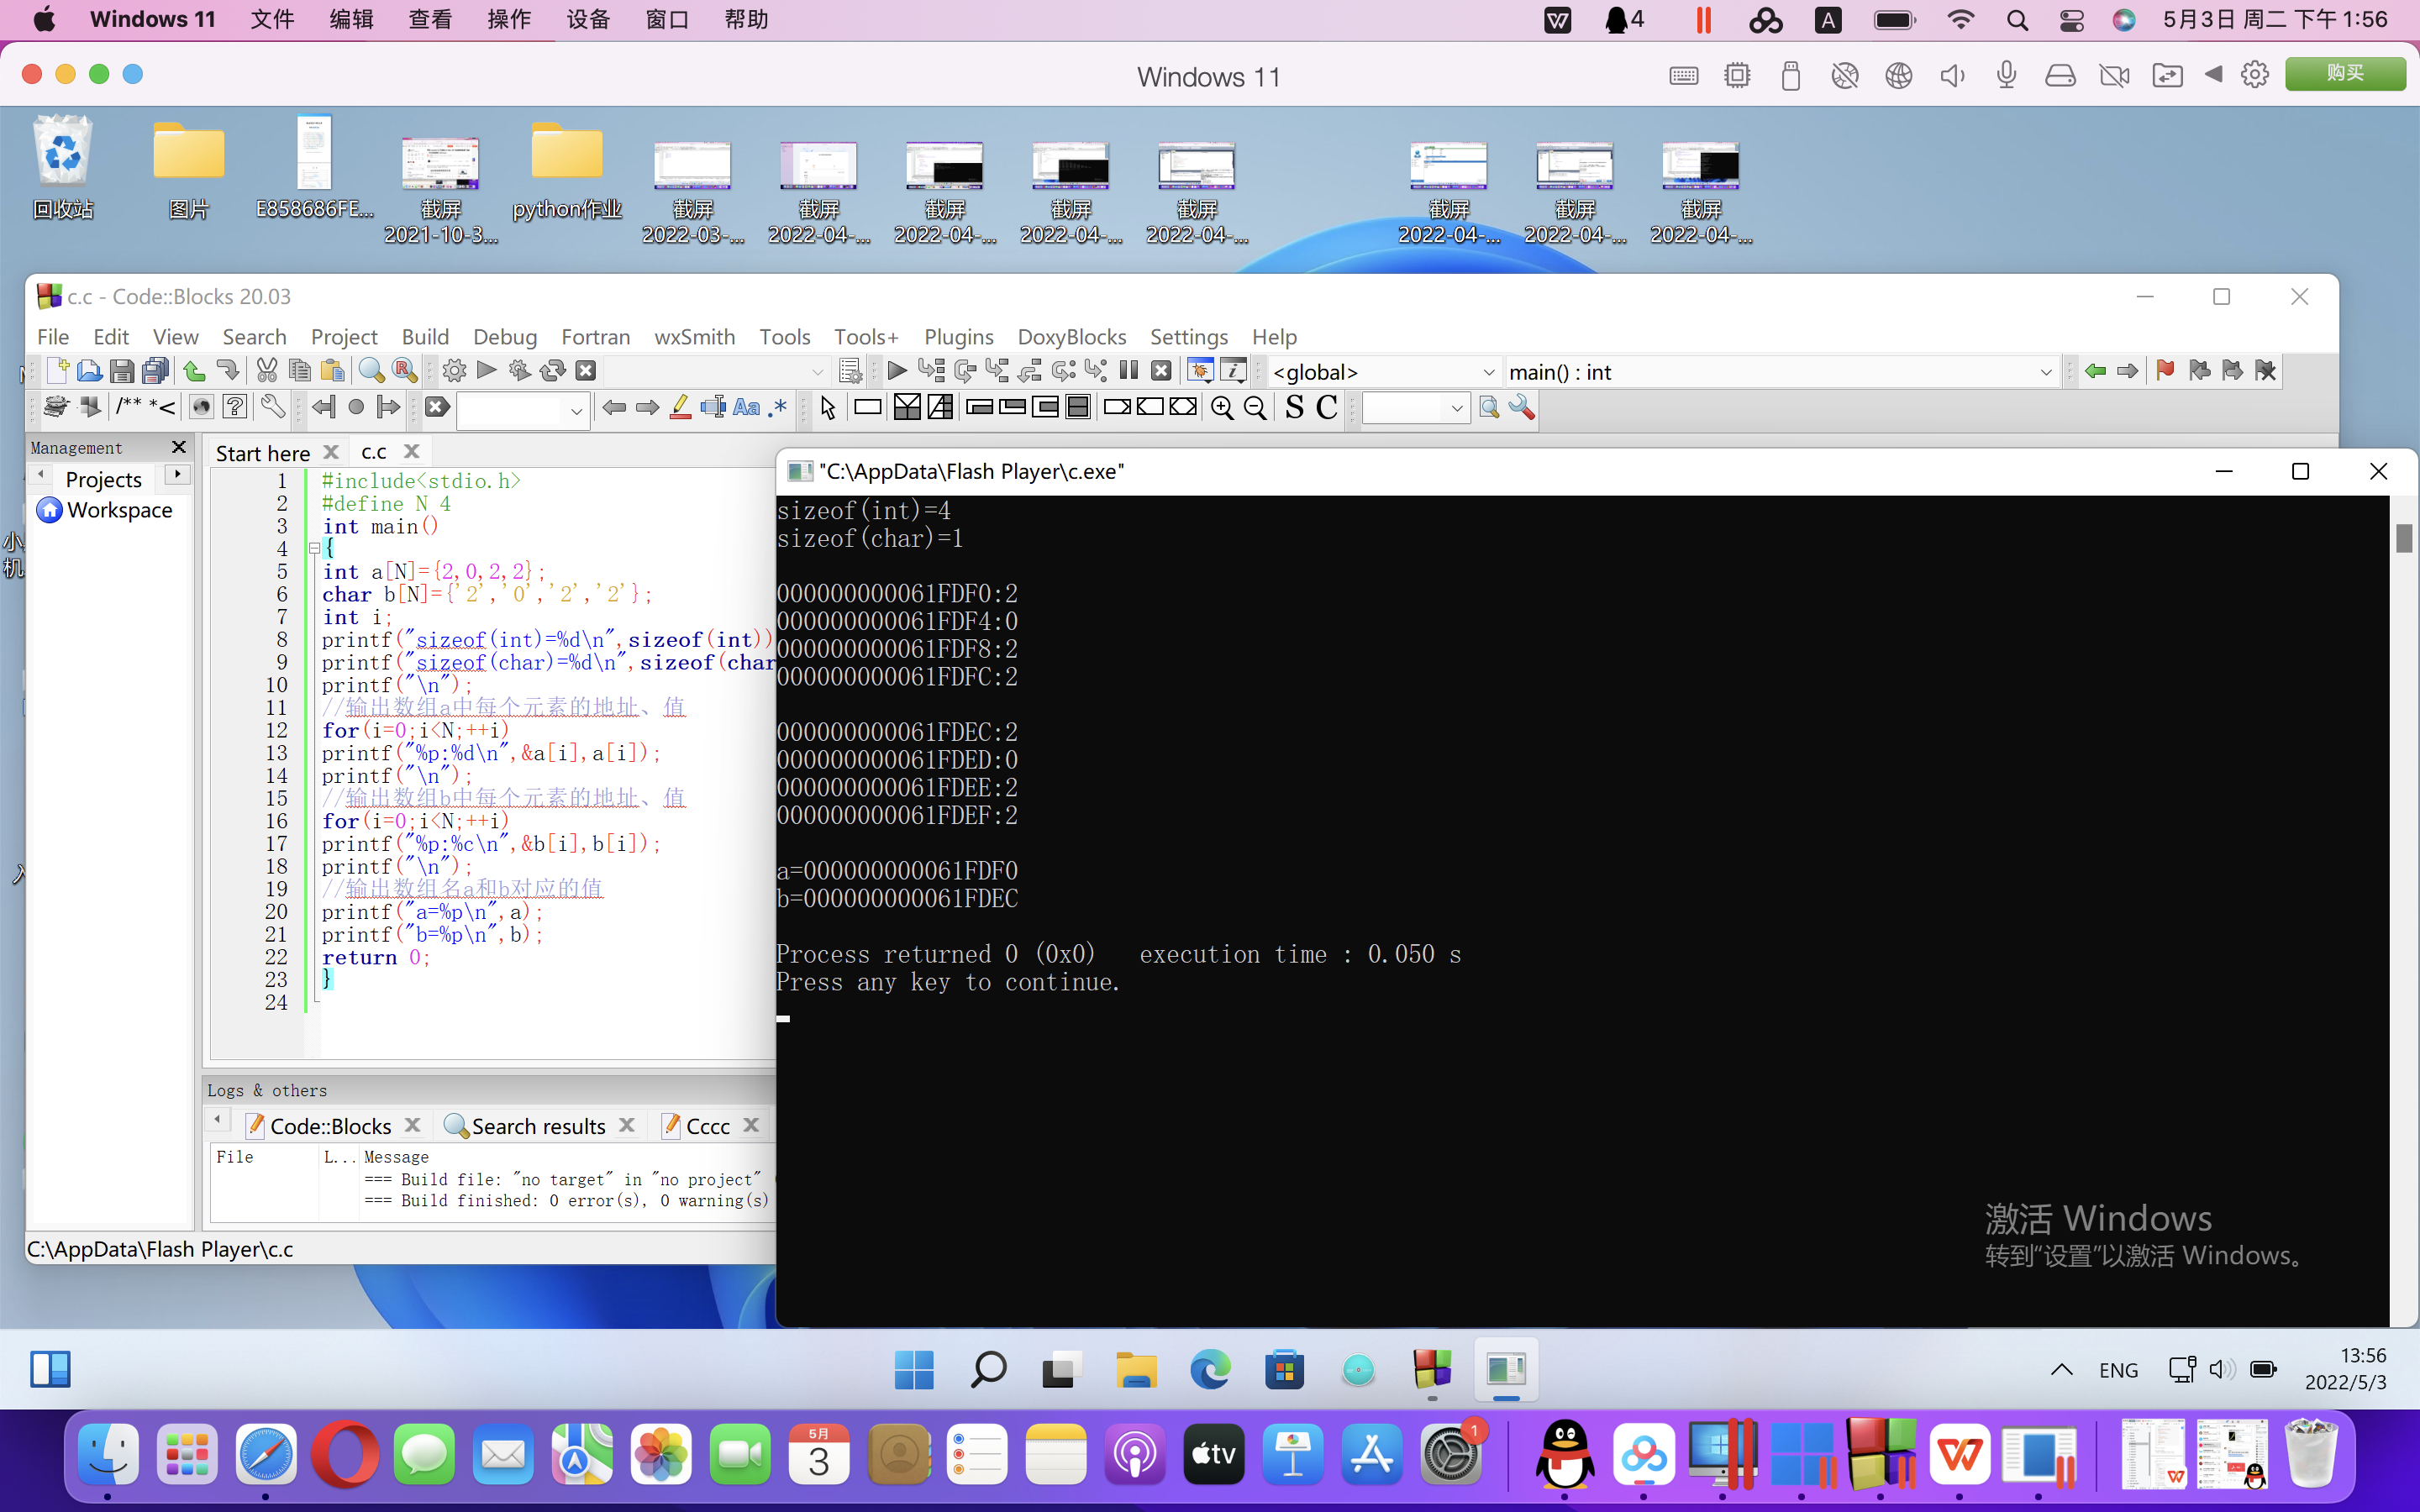The width and height of the screenshot is (2420, 1512).
Task: Switch to the Start here tab
Action: 263,453
